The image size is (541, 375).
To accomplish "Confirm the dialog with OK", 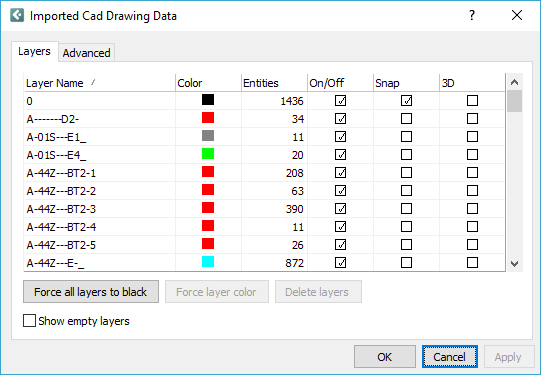I will [x=385, y=357].
